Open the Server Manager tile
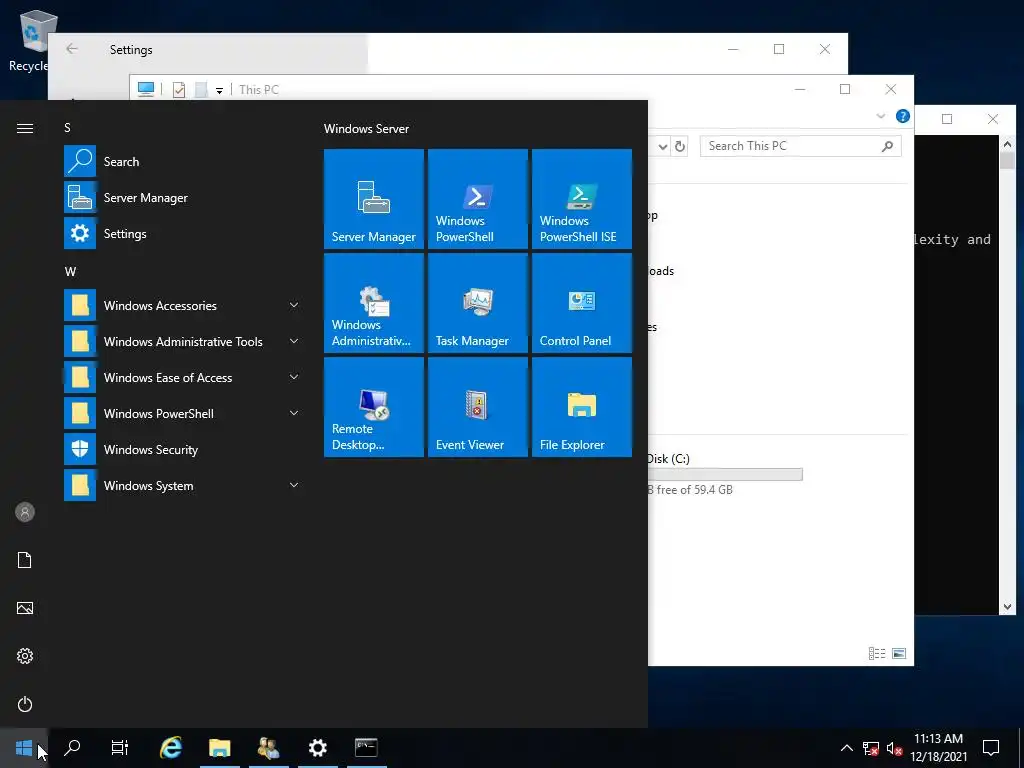 [374, 199]
